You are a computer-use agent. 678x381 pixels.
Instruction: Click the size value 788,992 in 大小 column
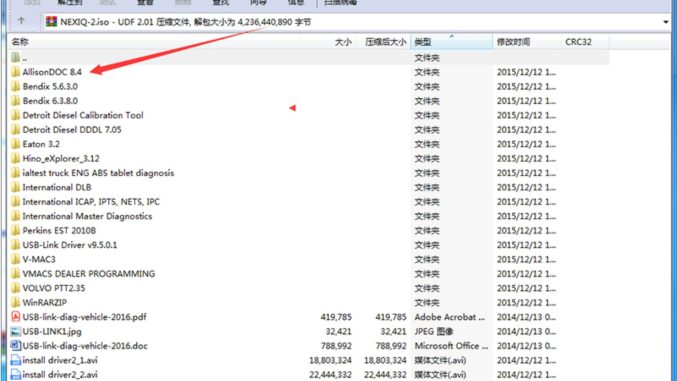coord(336,346)
